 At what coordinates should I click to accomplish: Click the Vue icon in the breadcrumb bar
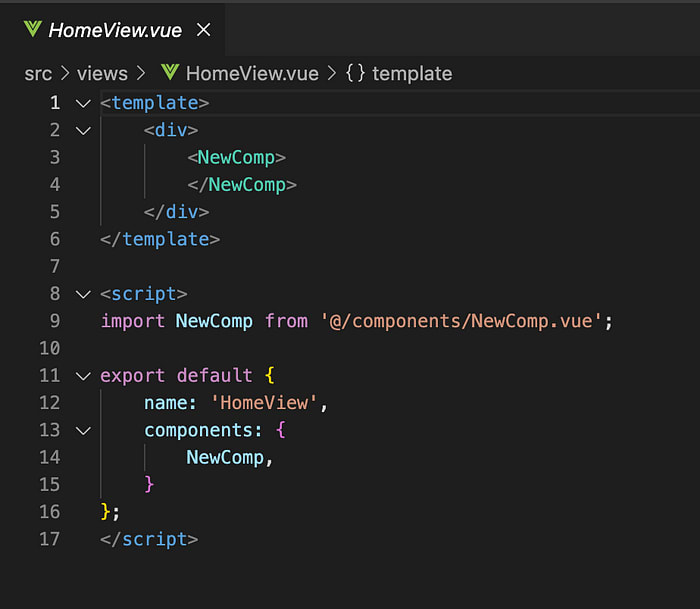pos(169,73)
